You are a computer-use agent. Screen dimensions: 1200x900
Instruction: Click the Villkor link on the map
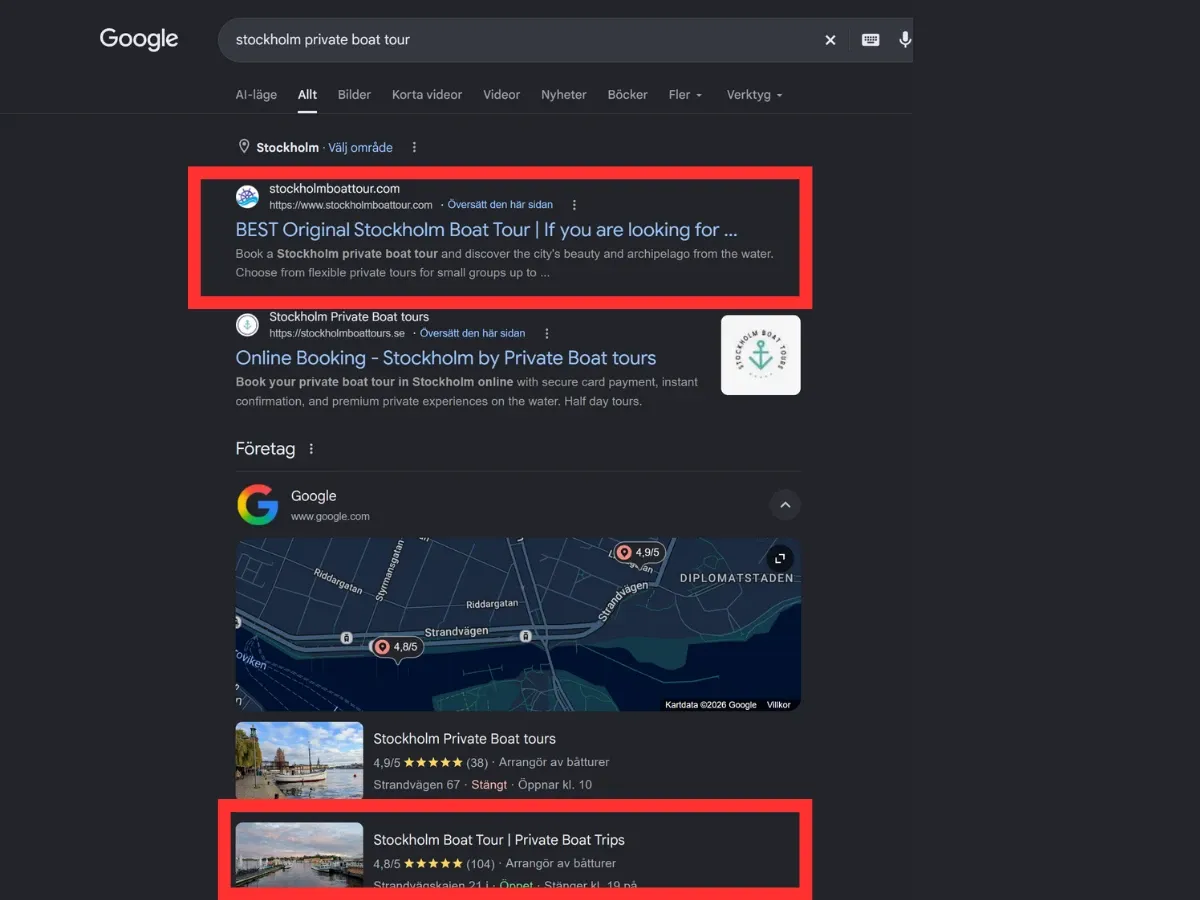pos(778,705)
